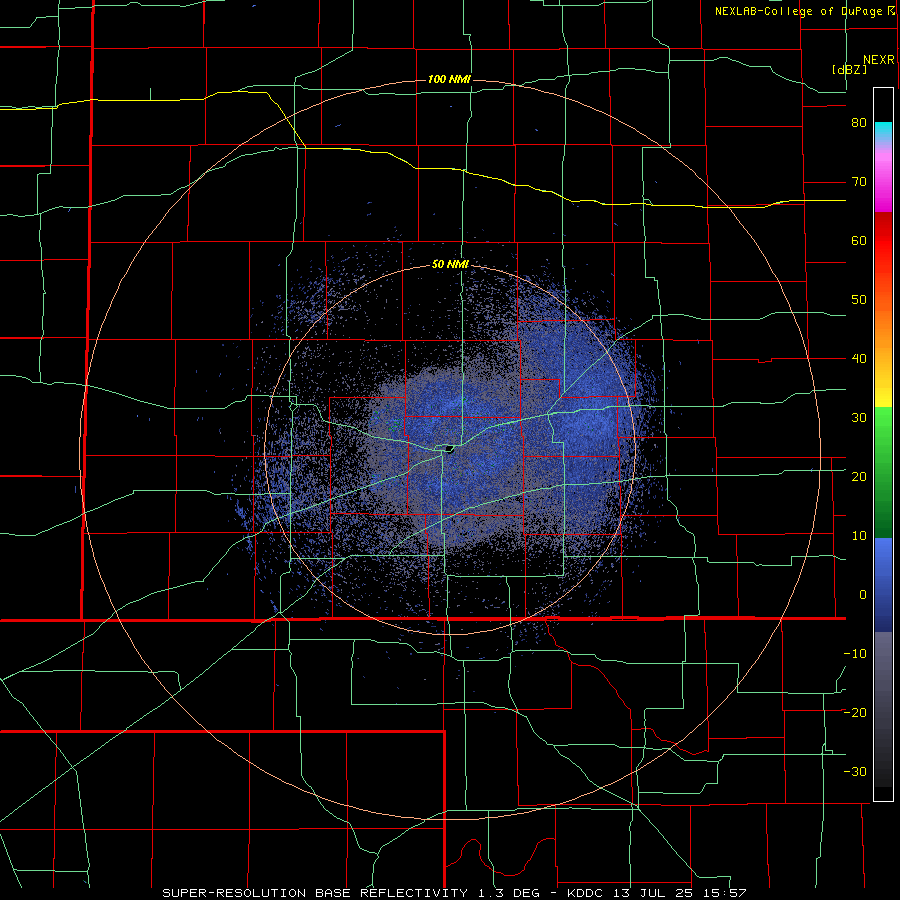Select the 20 dBZ scale value
This screenshot has width=900, height=900.
(x=859, y=477)
